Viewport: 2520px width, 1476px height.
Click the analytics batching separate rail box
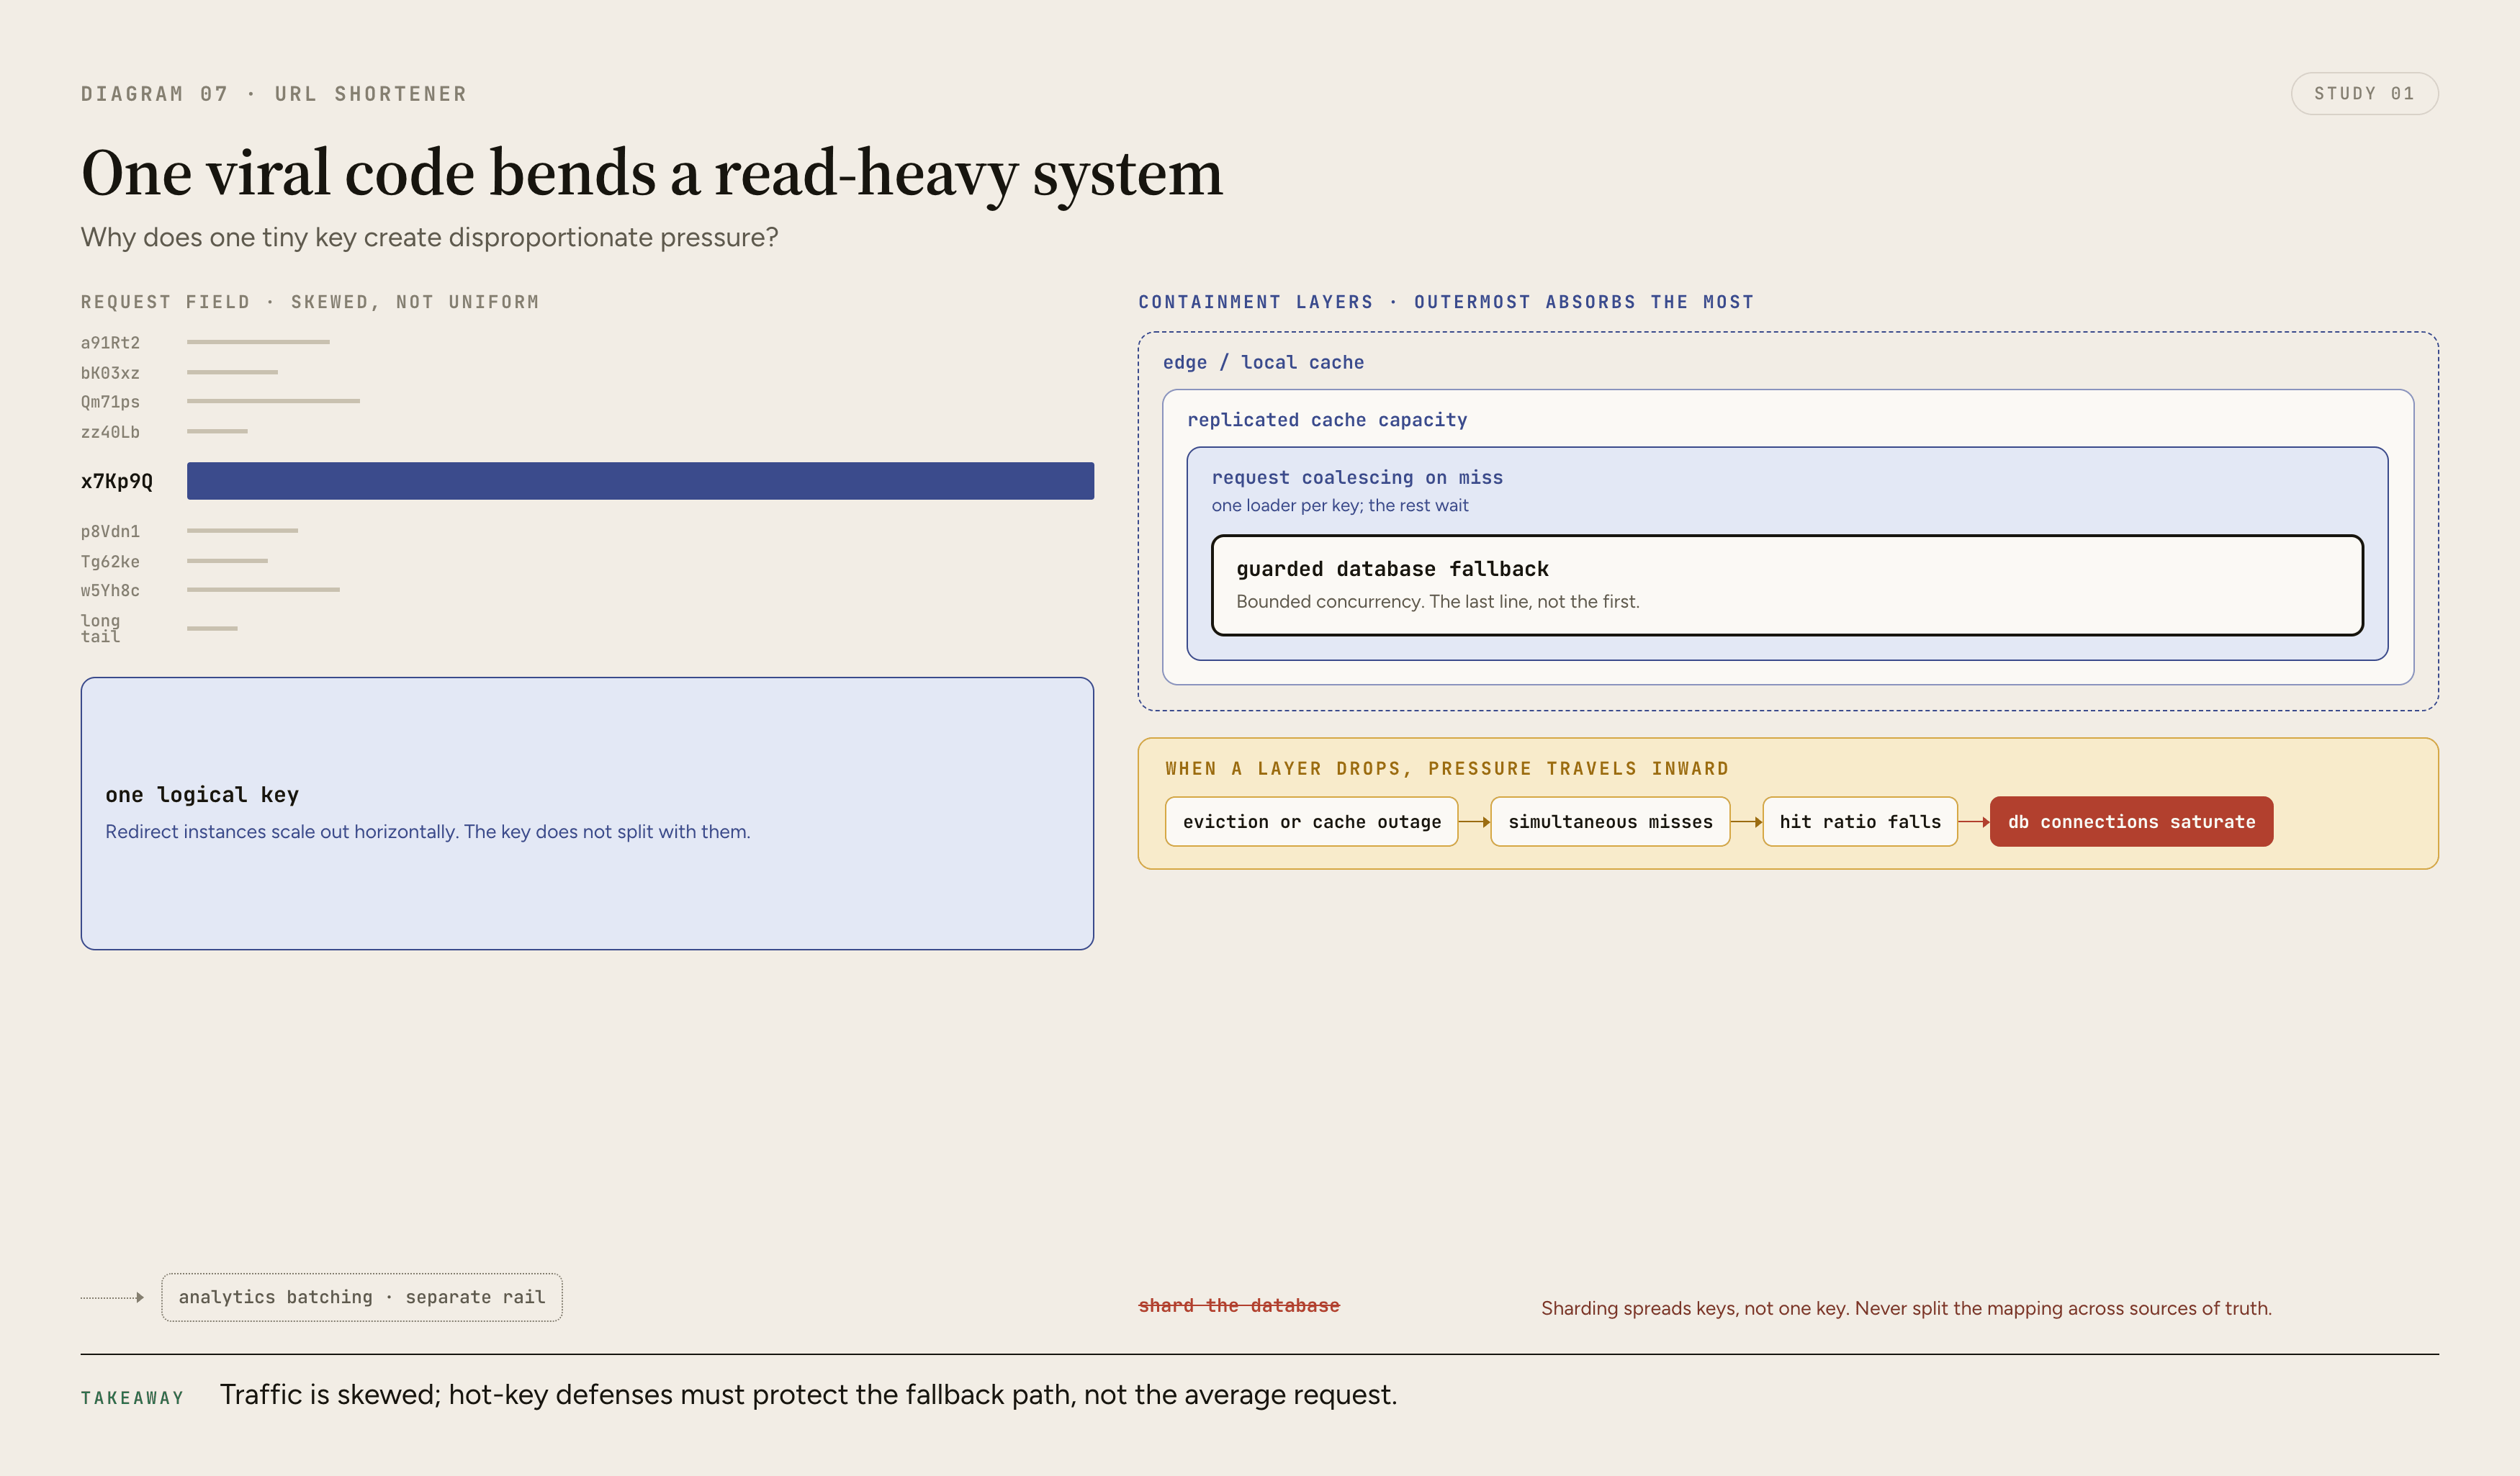pos(362,1297)
